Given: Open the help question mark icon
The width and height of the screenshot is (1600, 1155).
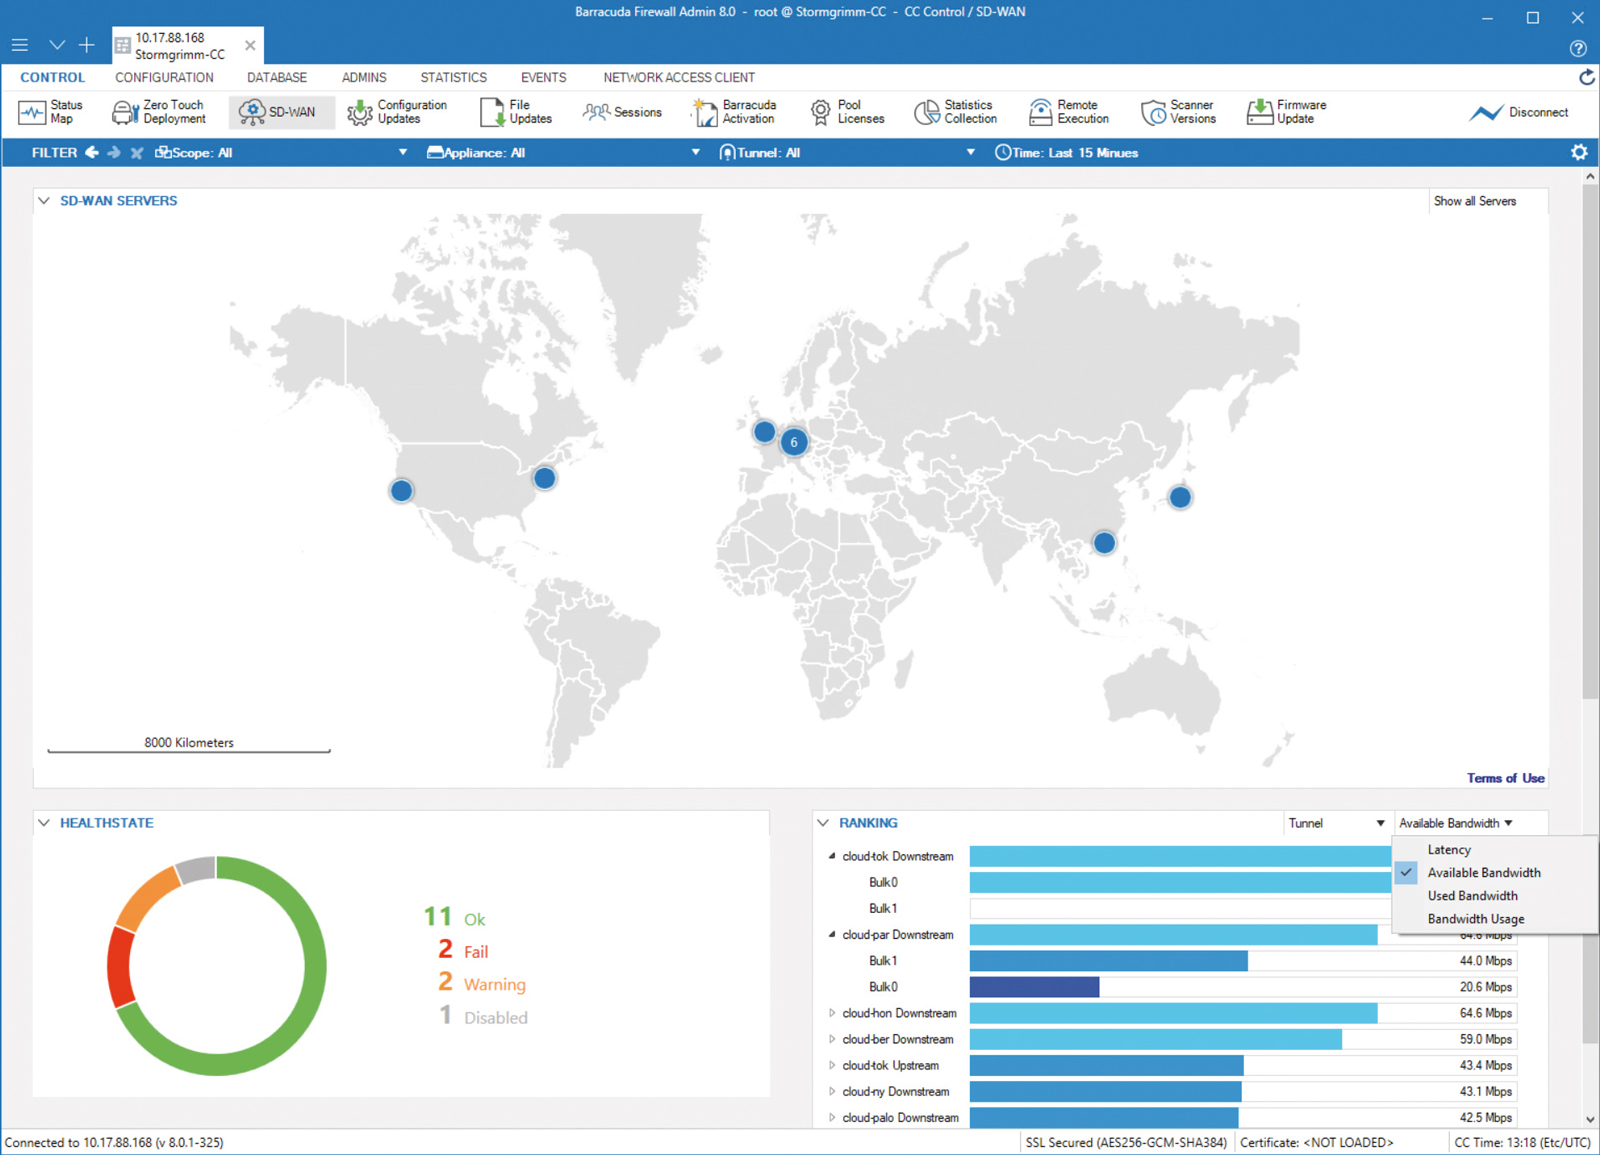Looking at the screenshot, I should 1578,48.
